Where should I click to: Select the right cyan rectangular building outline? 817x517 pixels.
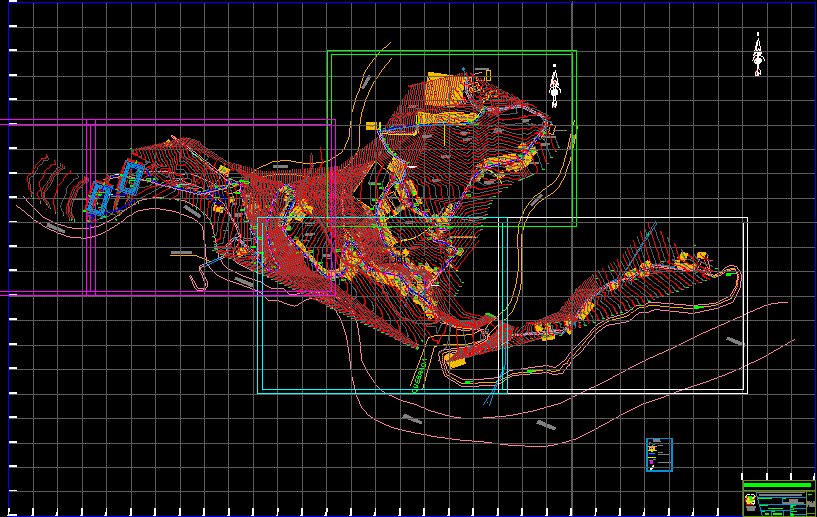pyautogui.click(x=130, y=178)
